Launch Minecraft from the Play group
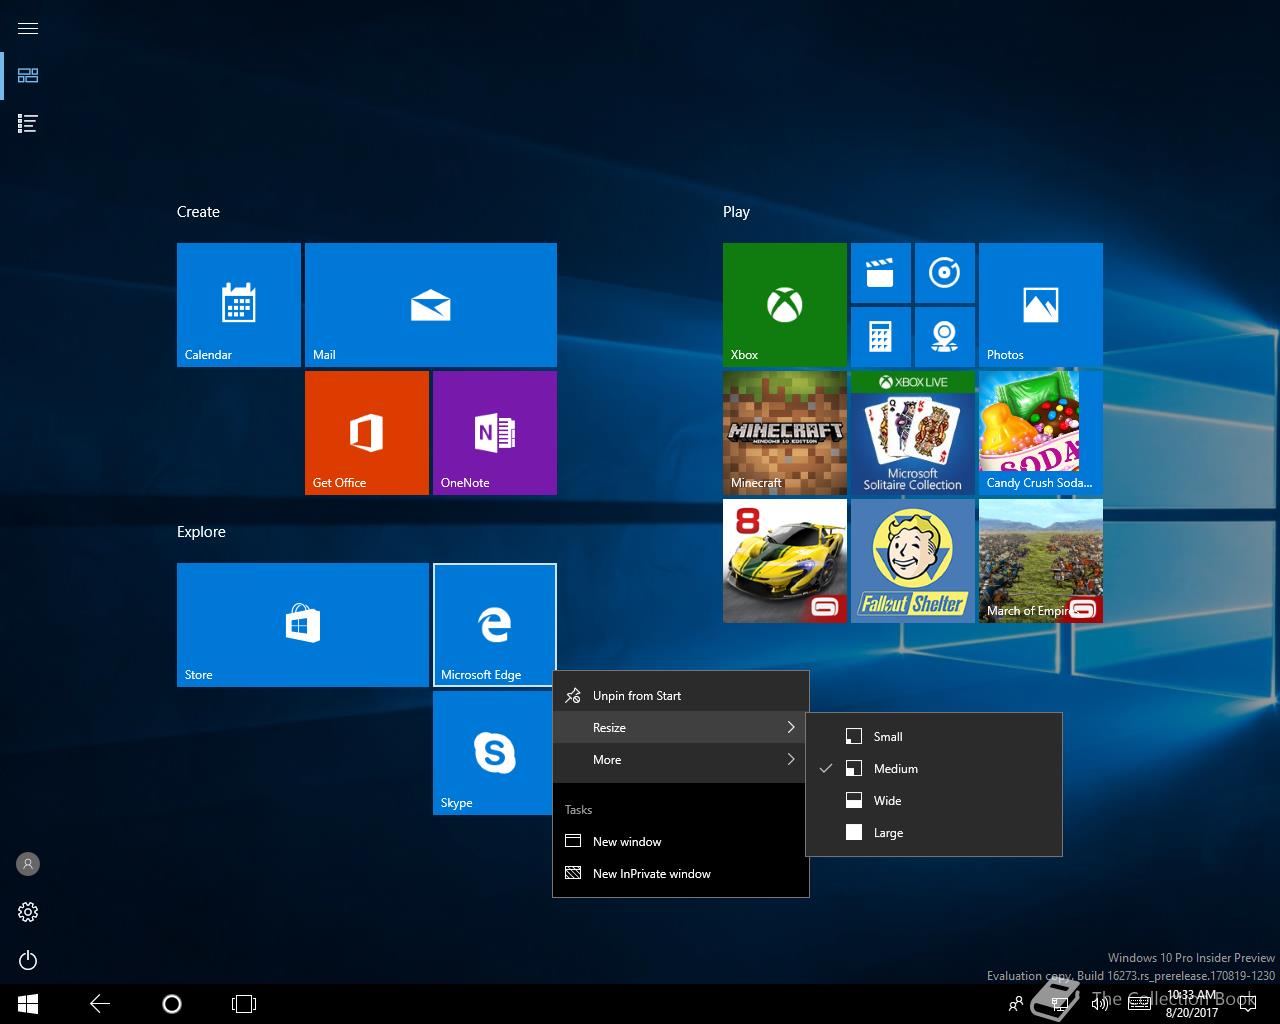 coord(784,432)
